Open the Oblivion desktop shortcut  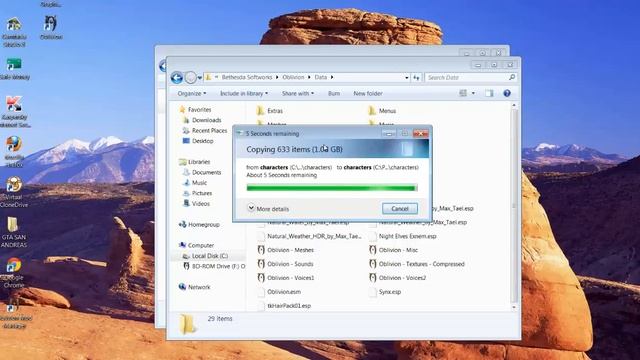[51, 27]
